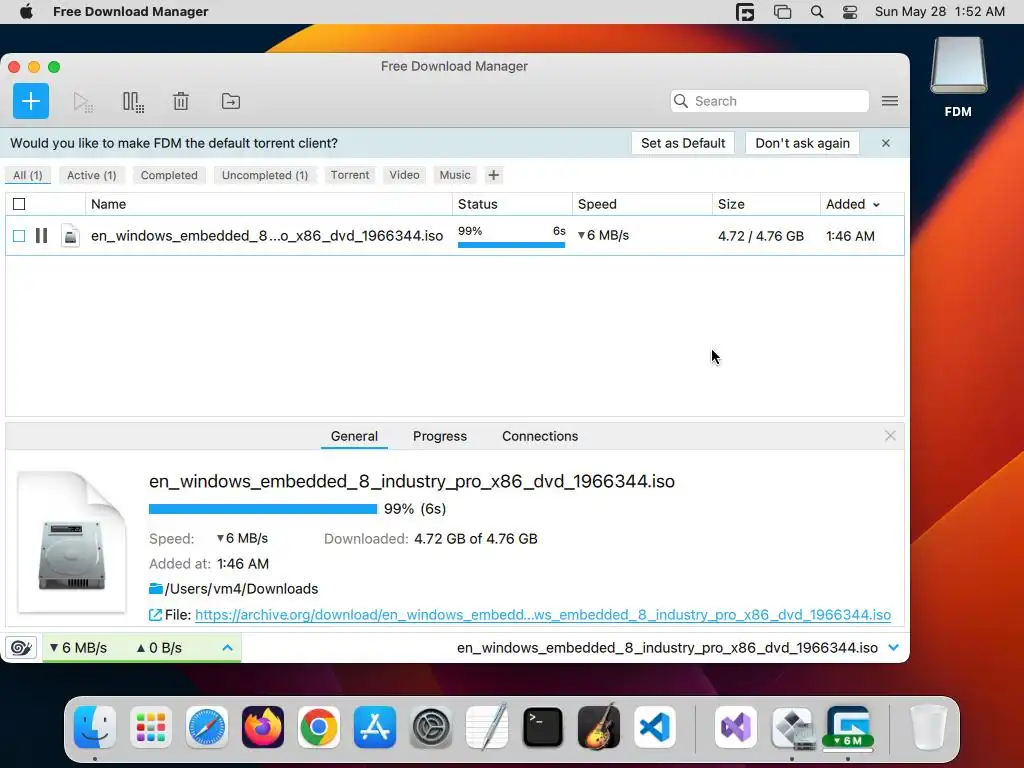Open Spotlight search in menu bar
The height and width of the screenshot is (768, 1024).
click(816, 12)
